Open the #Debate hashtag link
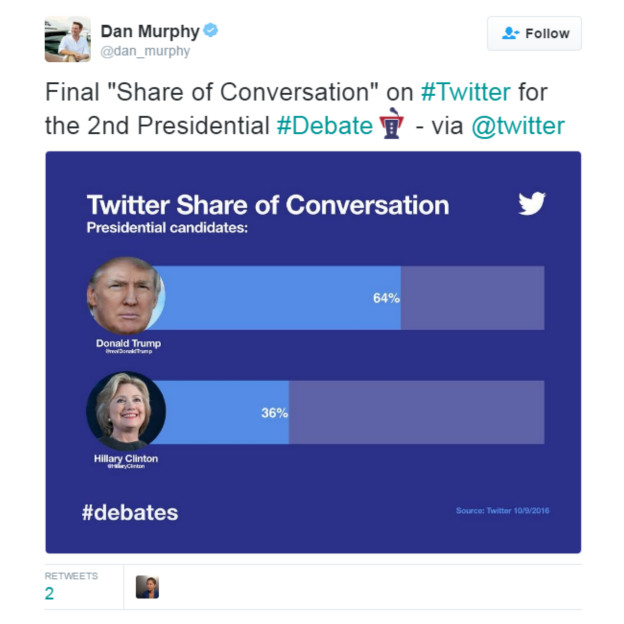The image size is (624, 624). [325, 126]
